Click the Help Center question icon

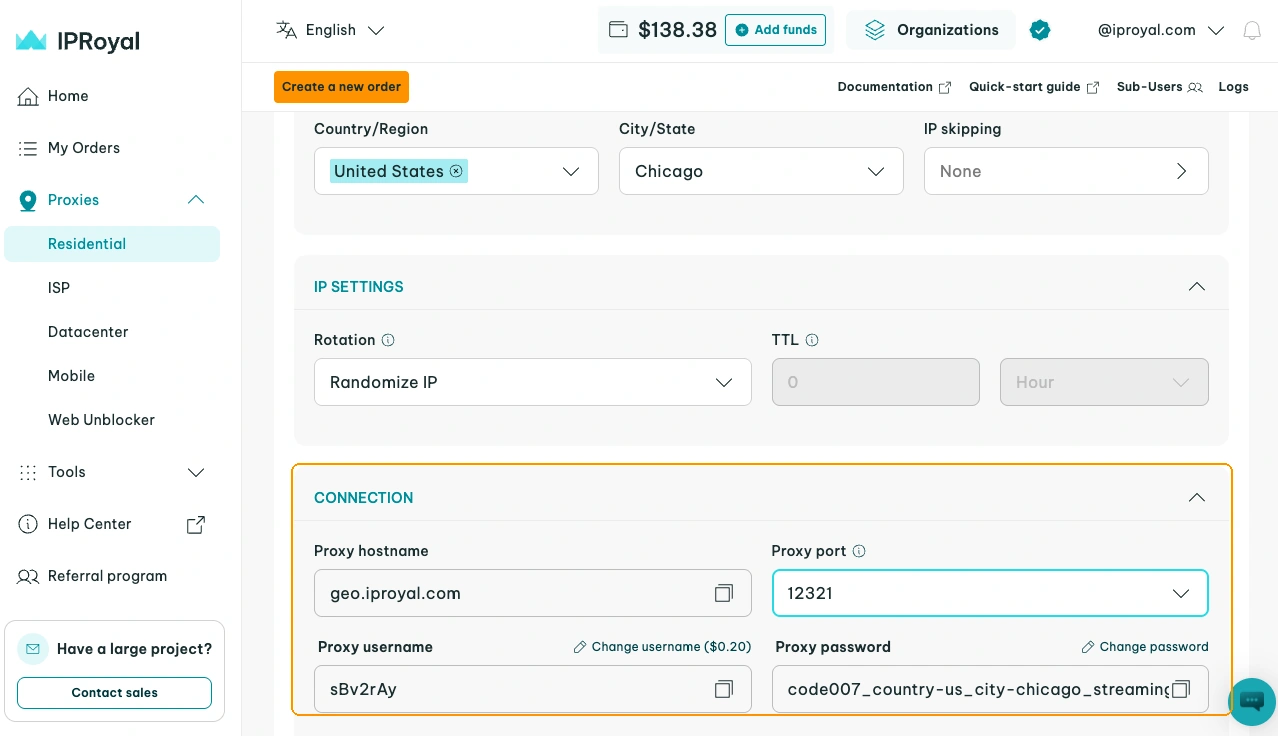(28, 524)
